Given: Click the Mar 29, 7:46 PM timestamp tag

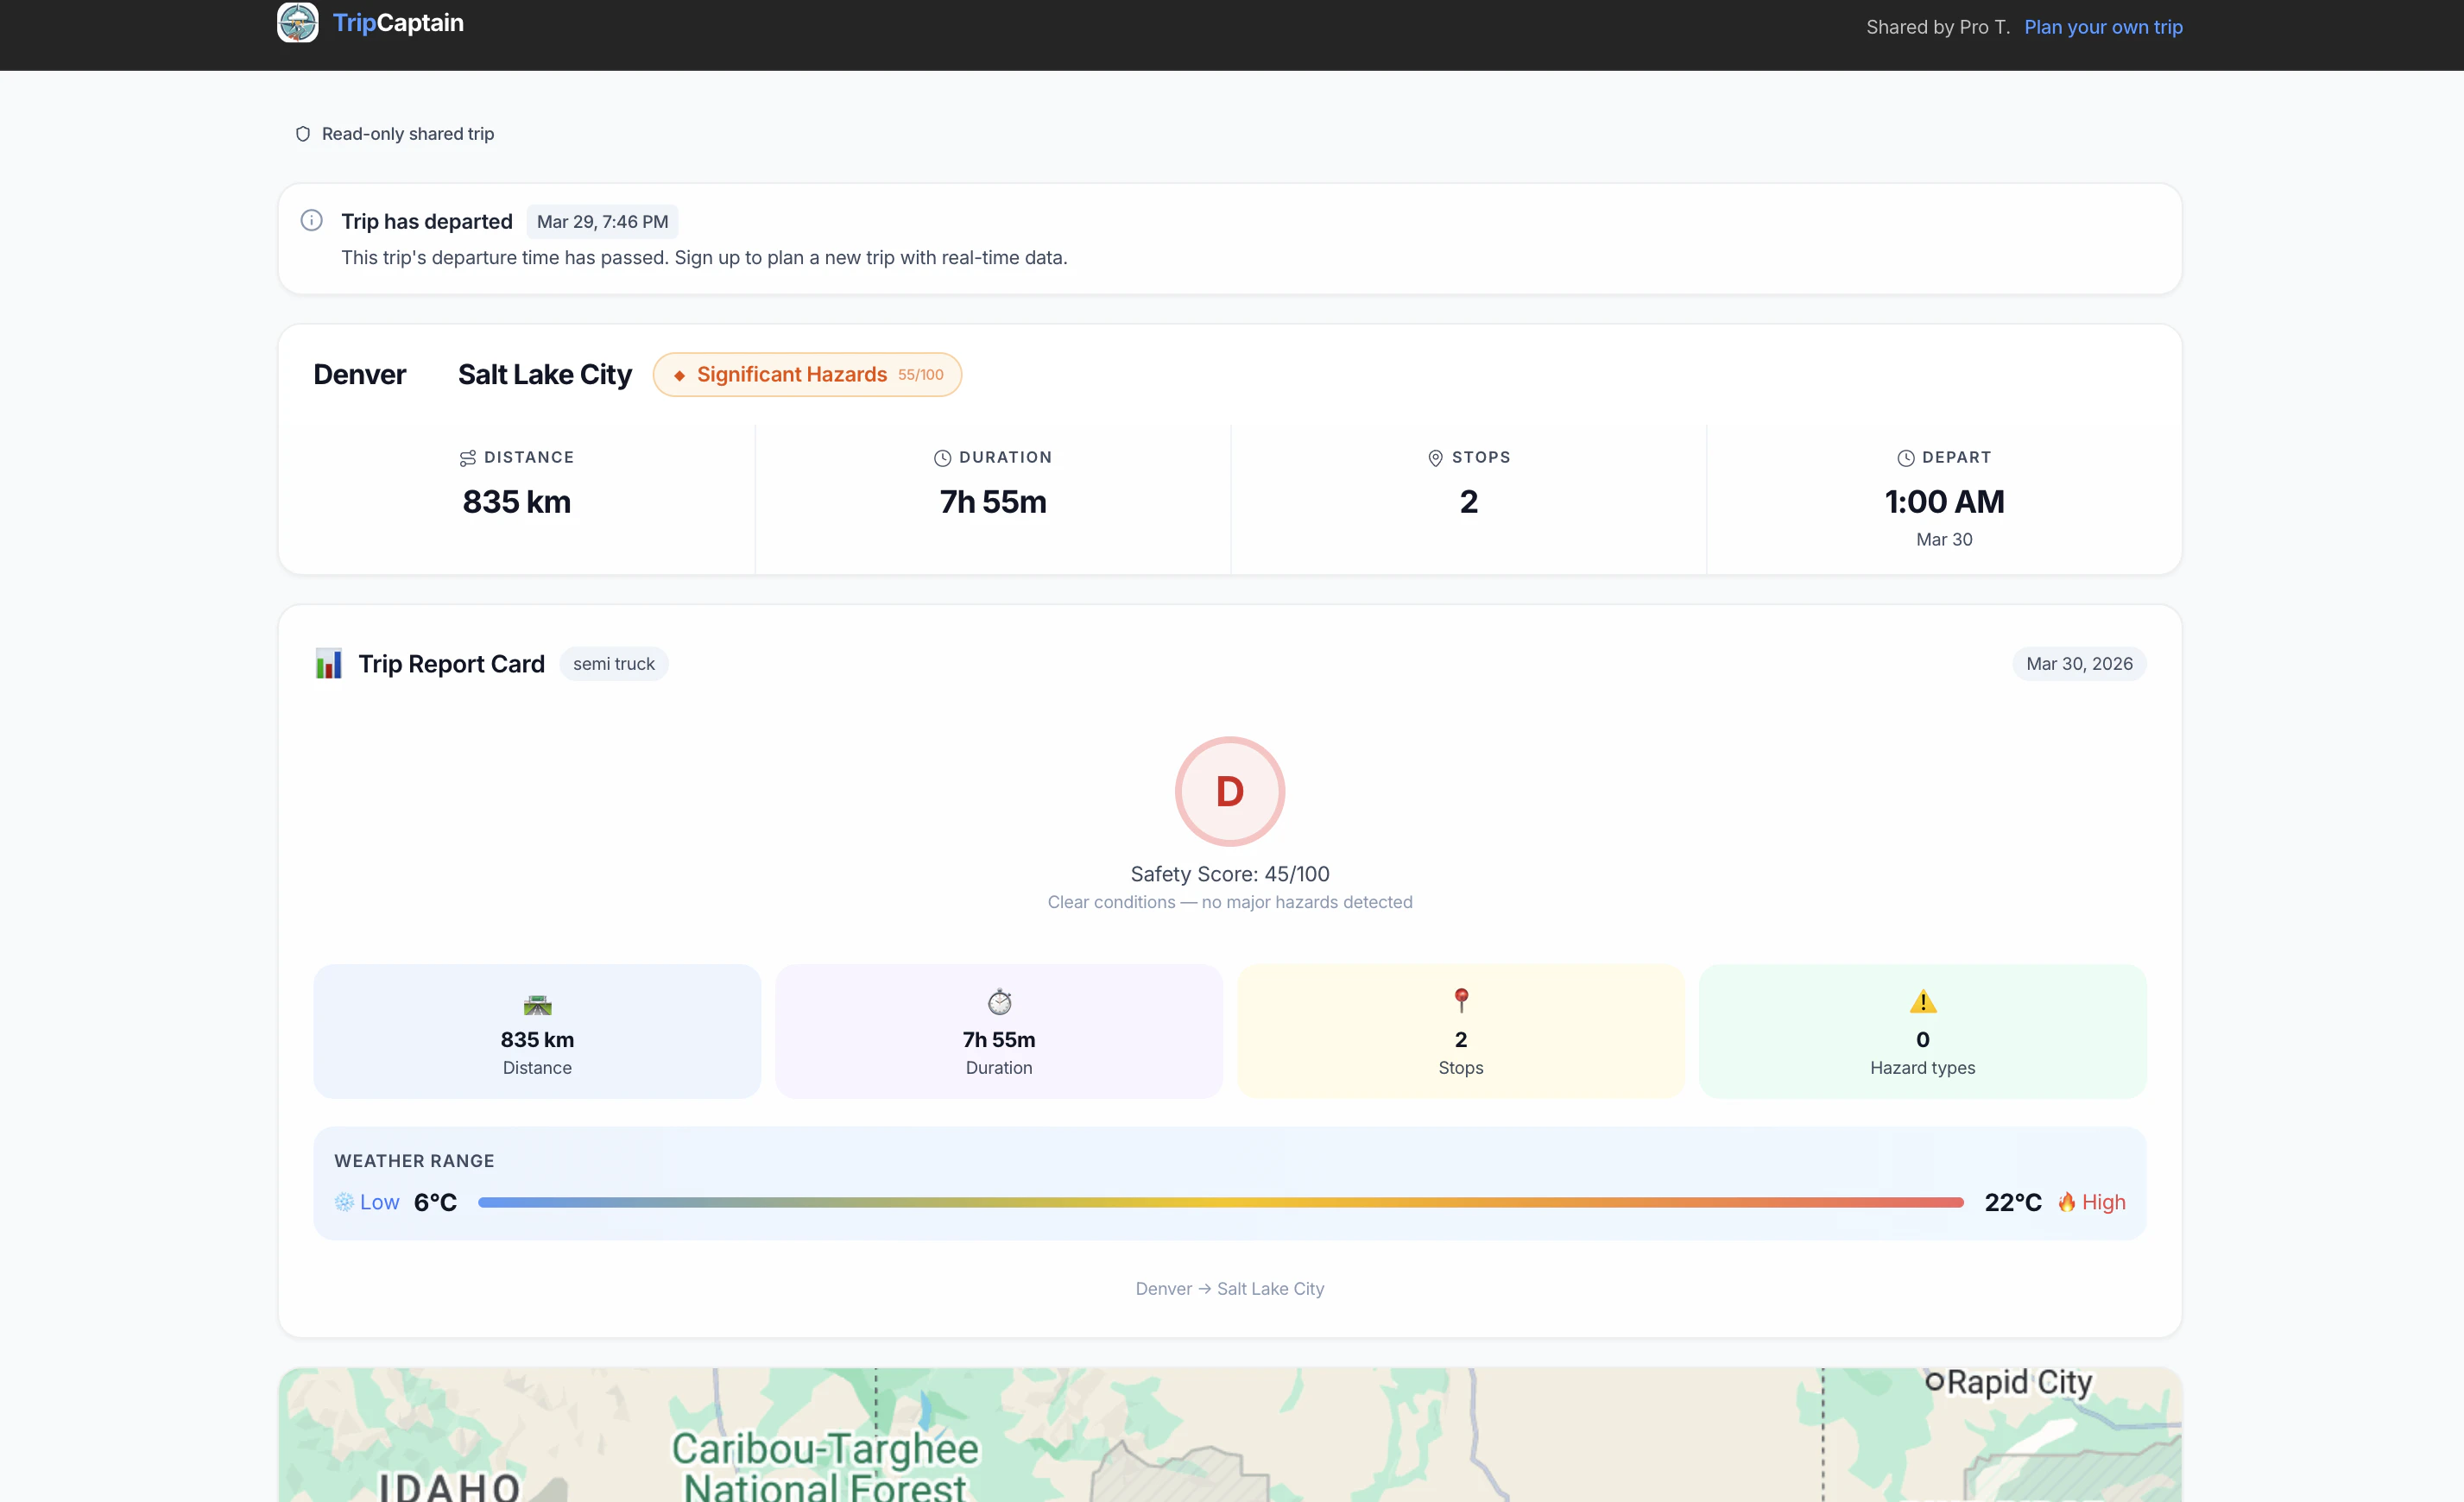Looking at the screenshot, I should tap(602, 222).
